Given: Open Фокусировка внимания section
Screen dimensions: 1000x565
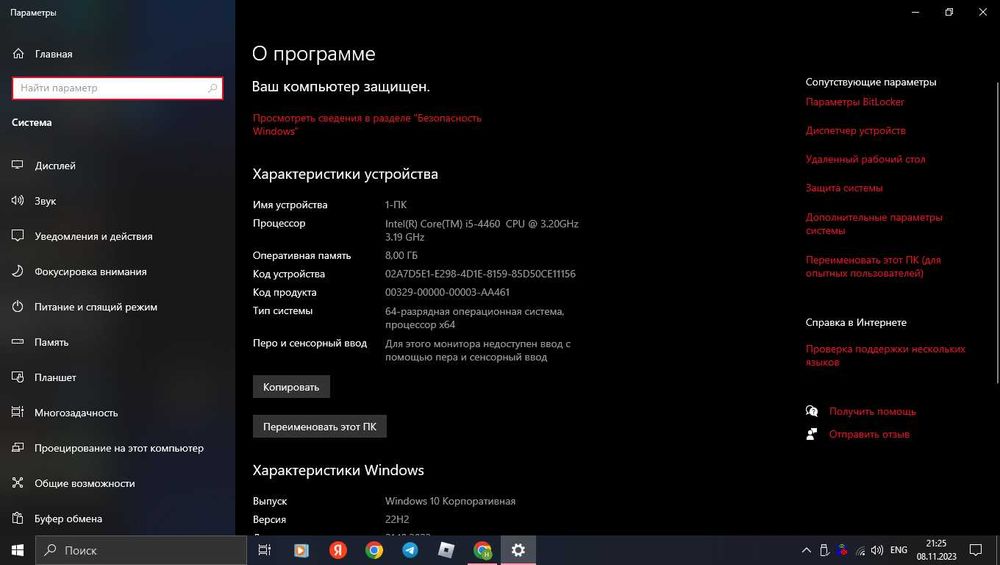Looking at the screenshot, I should click(x=79, y=272).
